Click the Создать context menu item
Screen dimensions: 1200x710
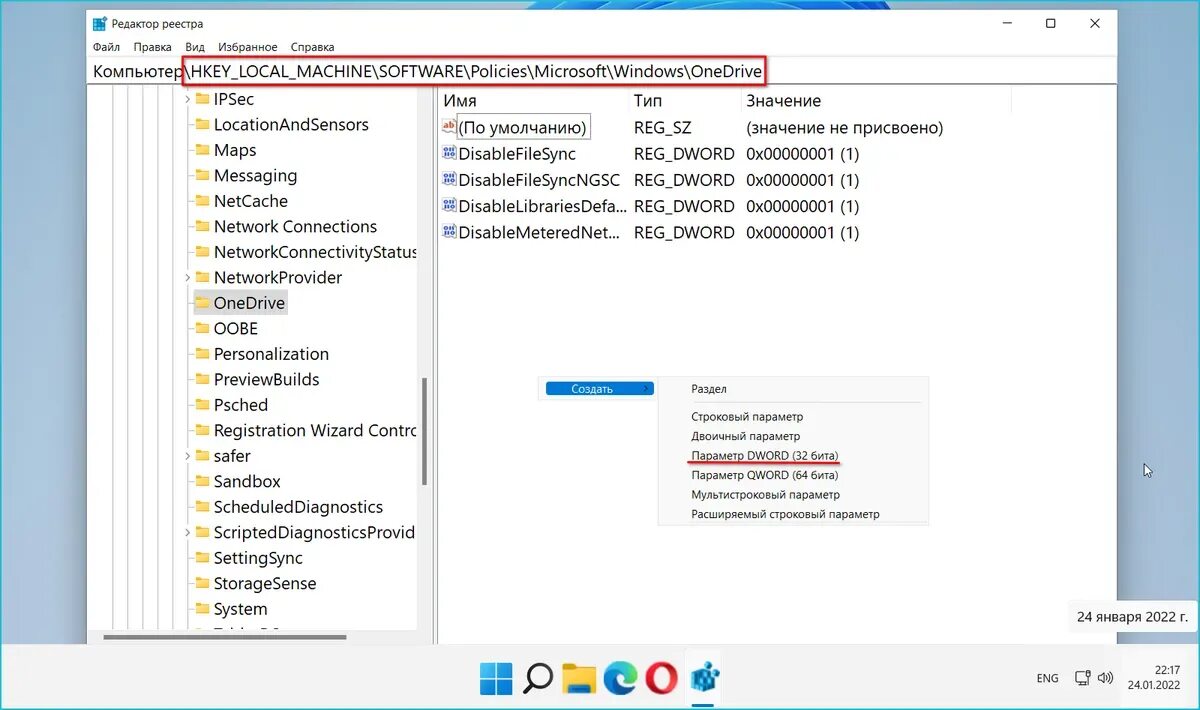point(599,389)
